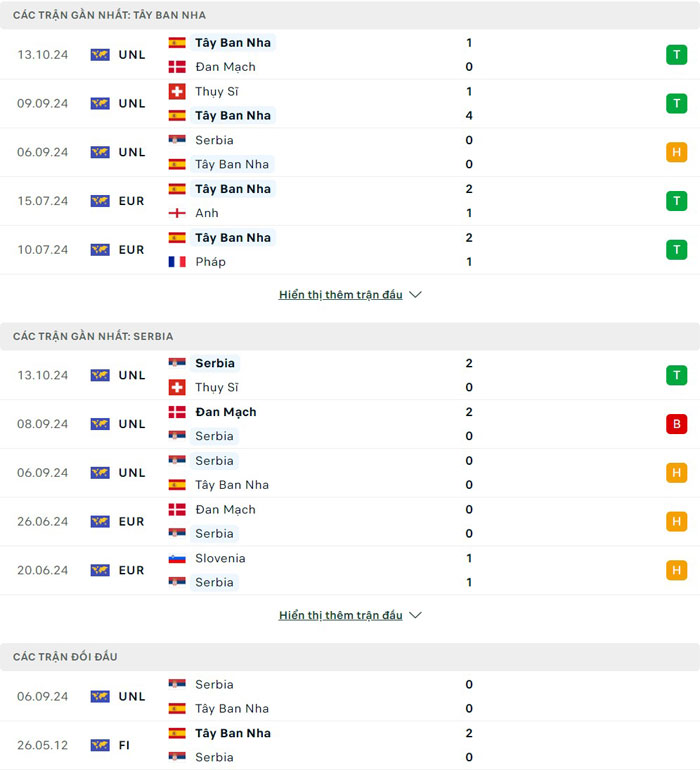Click the Switzerland flag in the 09.09.24 match

(x=177, y=91)
